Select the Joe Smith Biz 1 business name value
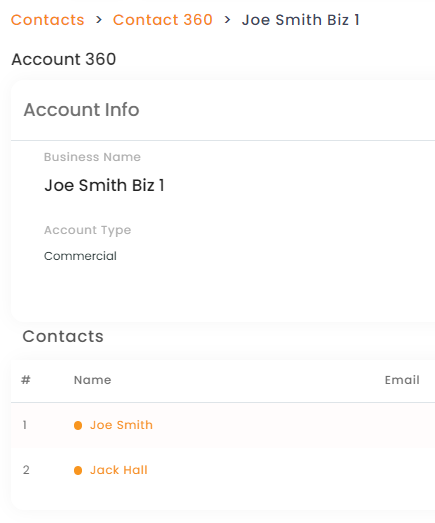This screenshot has width=435, height=523. [x=105, y=185]
